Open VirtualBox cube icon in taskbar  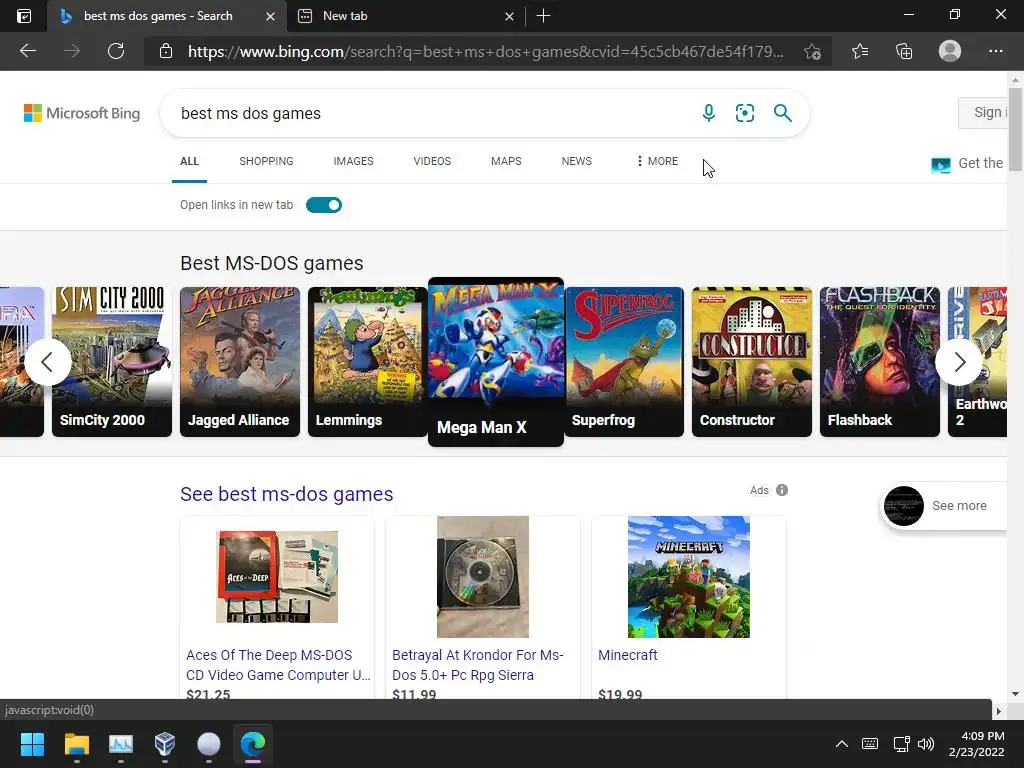pos(165,744)
